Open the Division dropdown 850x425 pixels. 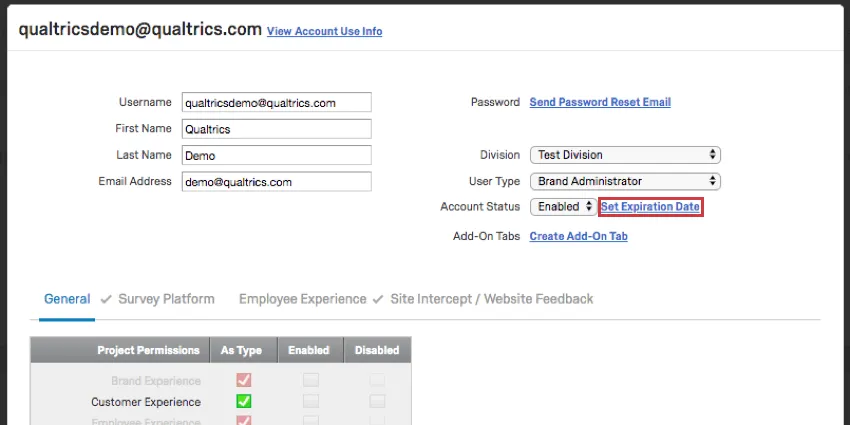[x=625, y=155]
